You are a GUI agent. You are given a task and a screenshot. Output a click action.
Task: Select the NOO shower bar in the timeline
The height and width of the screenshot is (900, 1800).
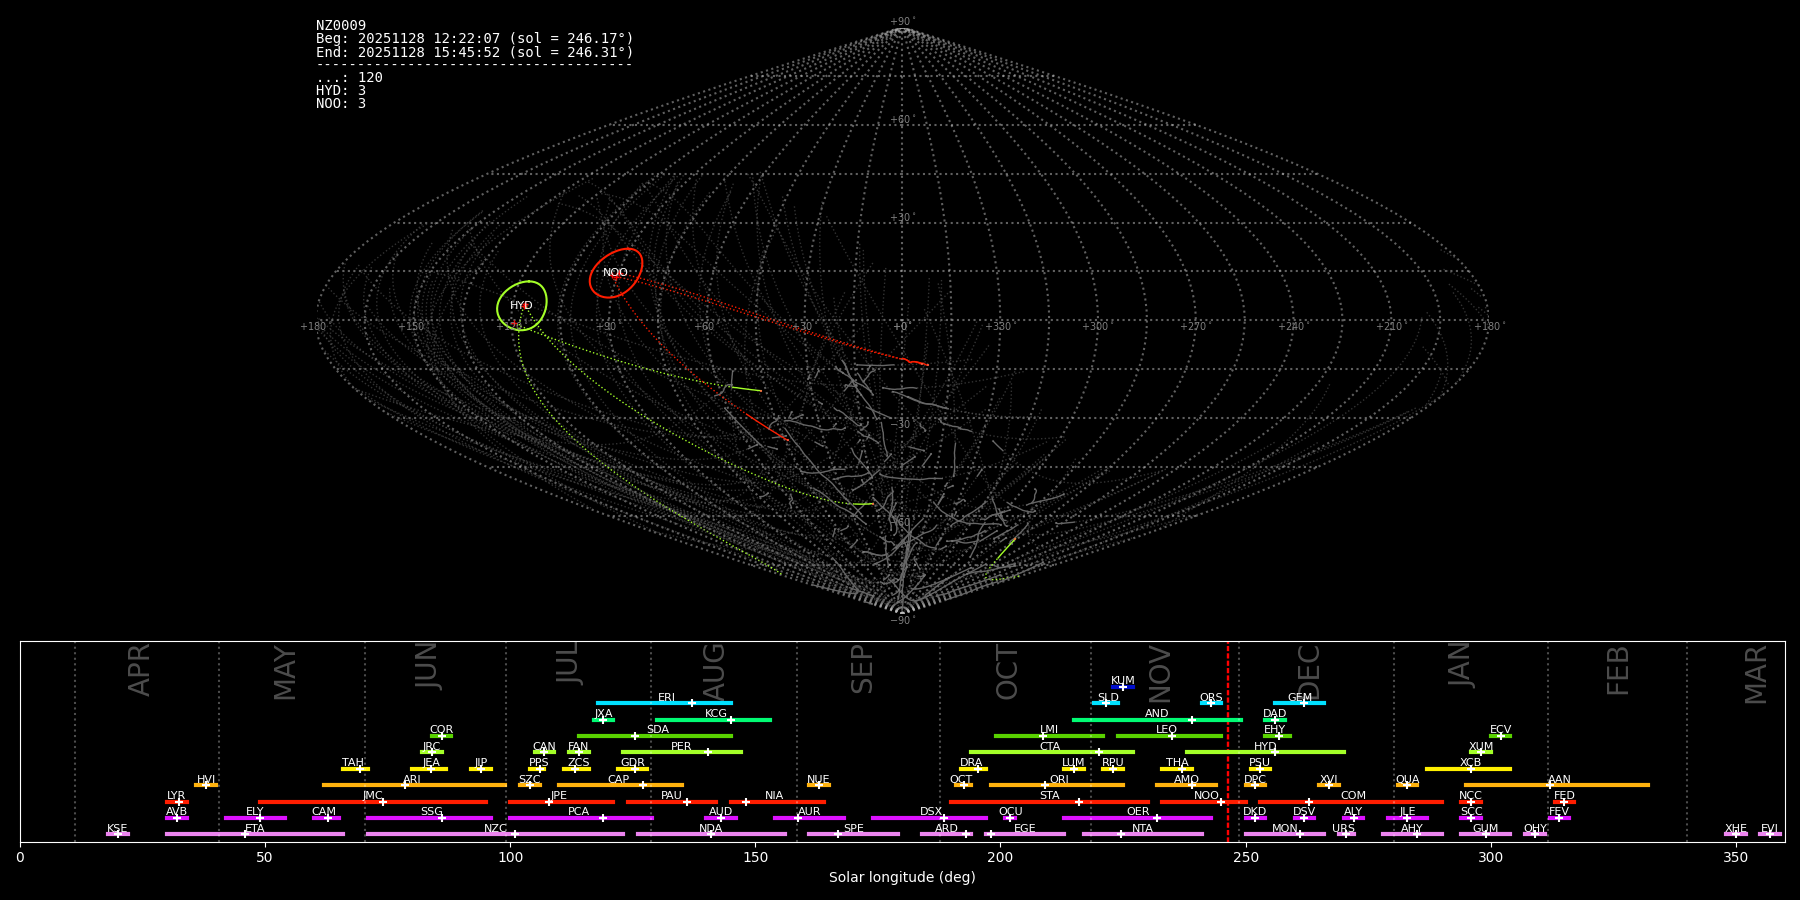[1204, 802]
